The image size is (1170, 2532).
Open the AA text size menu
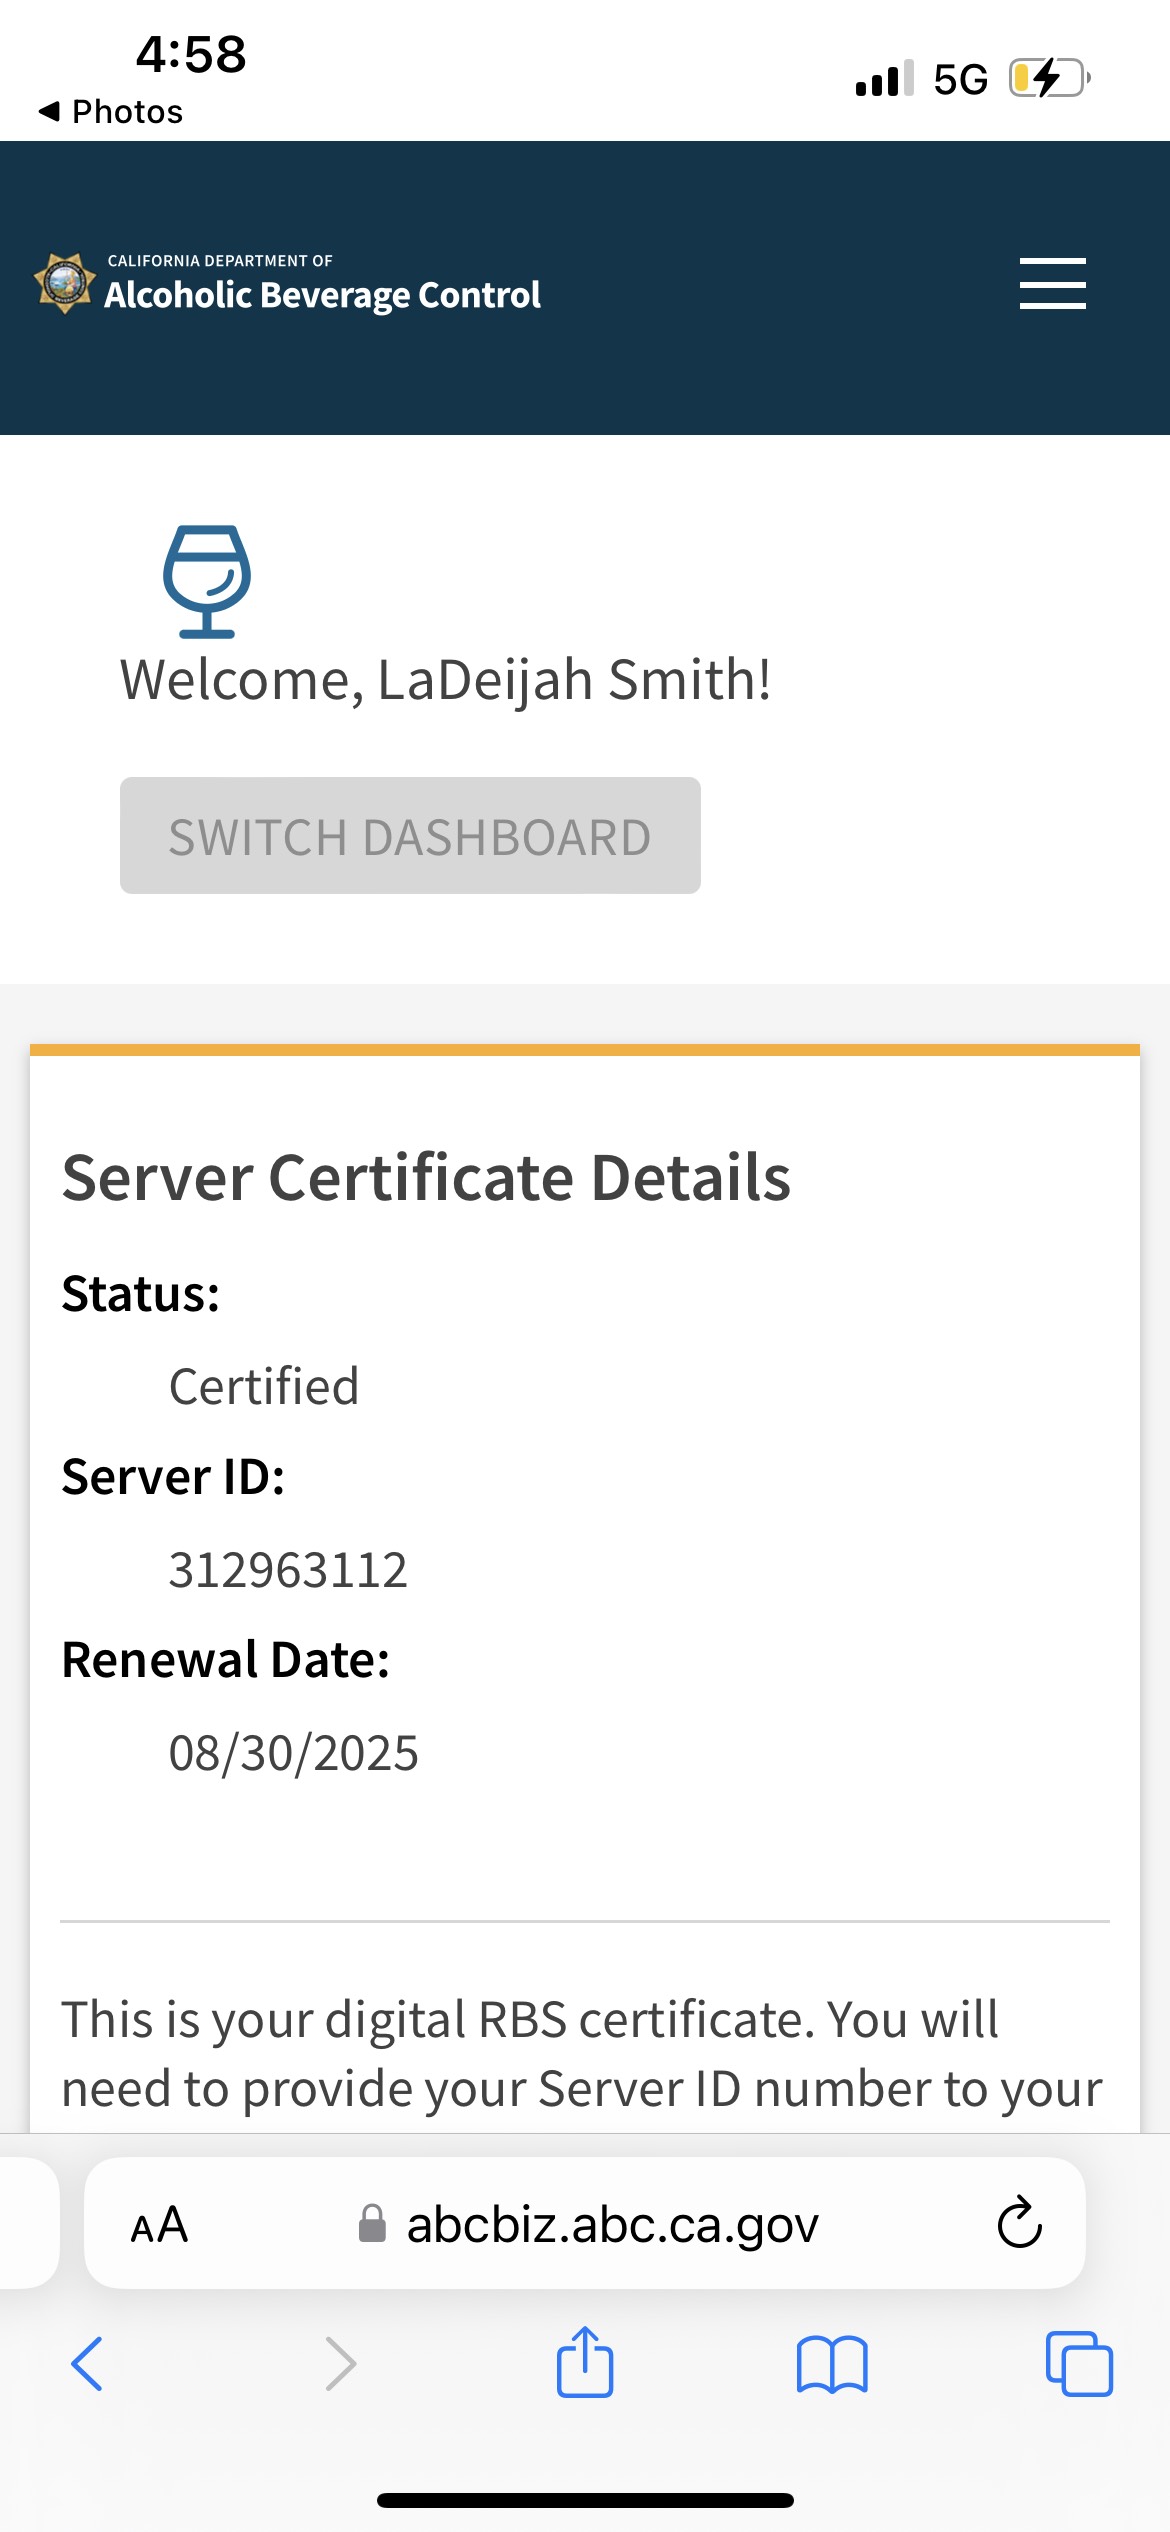(x=159, y=2225)
